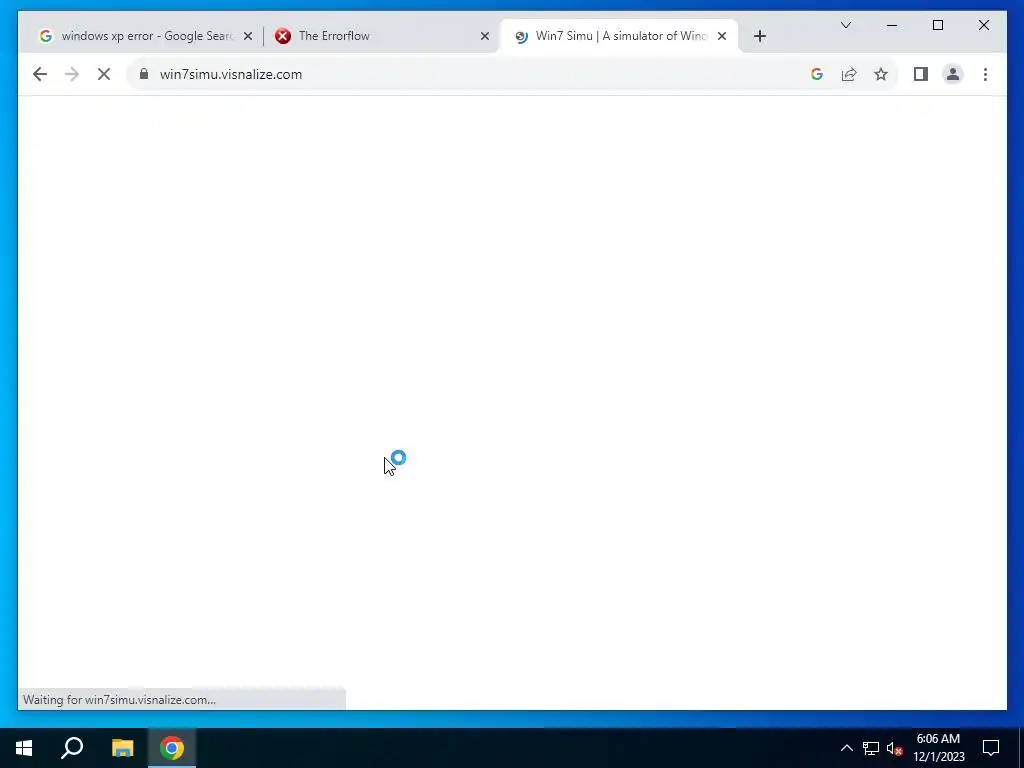The height and width of the screenshot is (768, 1024).
Task: Select the Win7 Simu tab
Action: (x=620, y=36)
